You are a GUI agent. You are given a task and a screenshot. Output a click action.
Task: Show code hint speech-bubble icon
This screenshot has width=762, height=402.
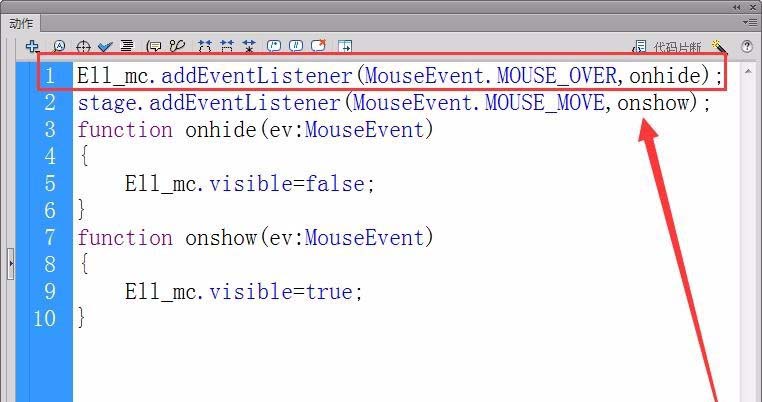[155, 47]
